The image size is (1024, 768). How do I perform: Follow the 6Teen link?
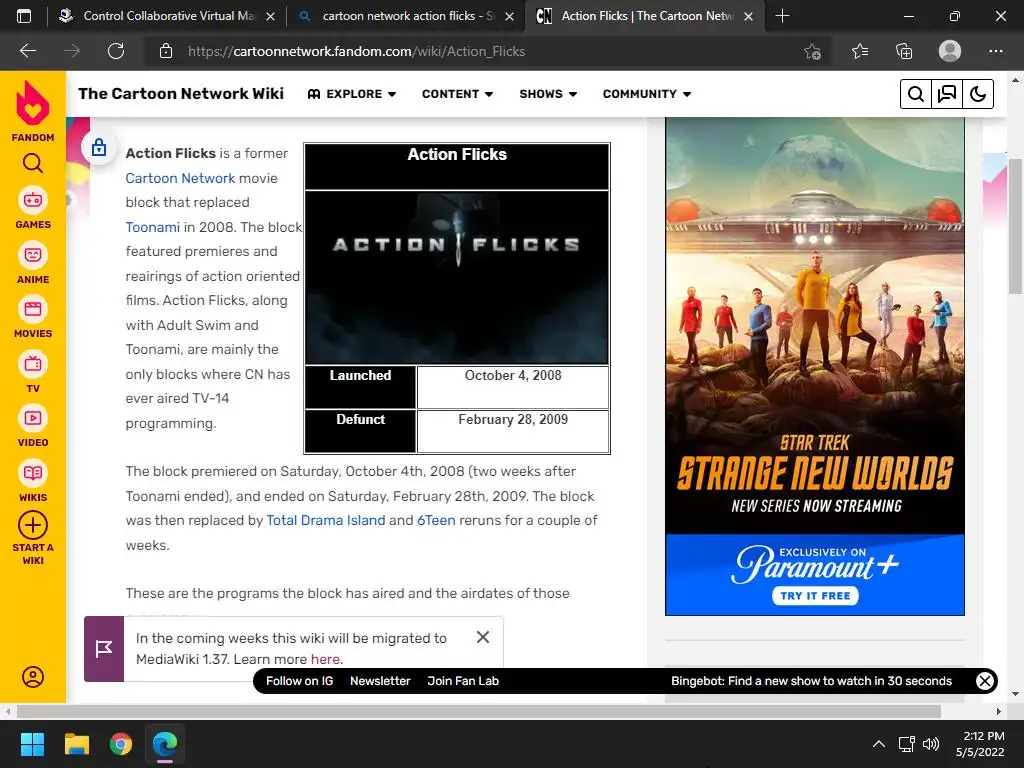point(436,520)
